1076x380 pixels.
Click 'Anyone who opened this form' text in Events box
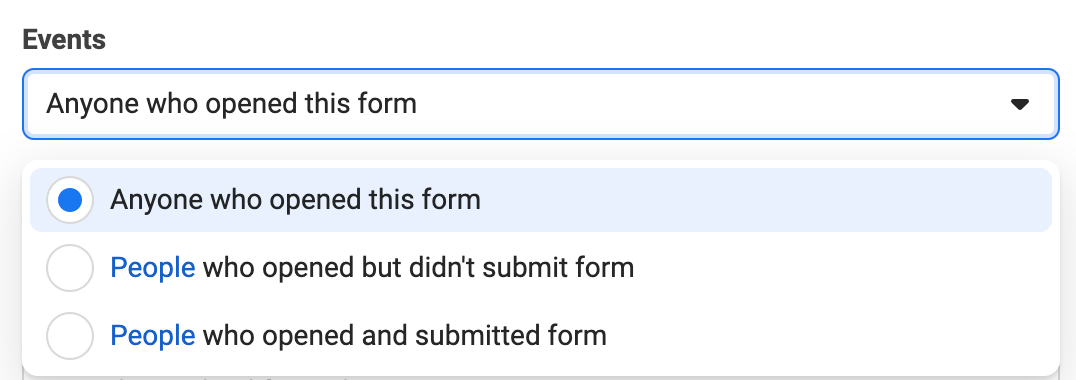point(231,104)
